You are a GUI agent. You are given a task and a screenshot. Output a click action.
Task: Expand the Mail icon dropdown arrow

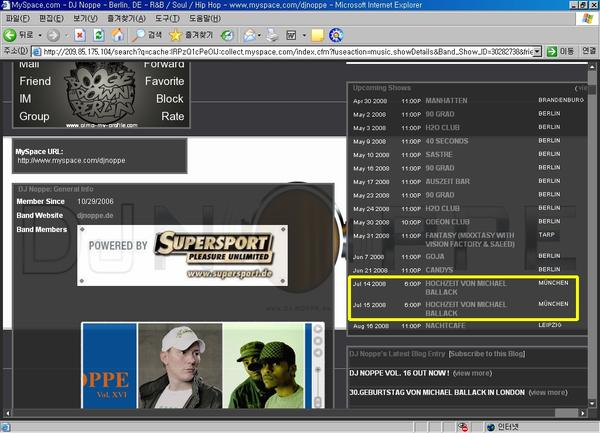259,34
